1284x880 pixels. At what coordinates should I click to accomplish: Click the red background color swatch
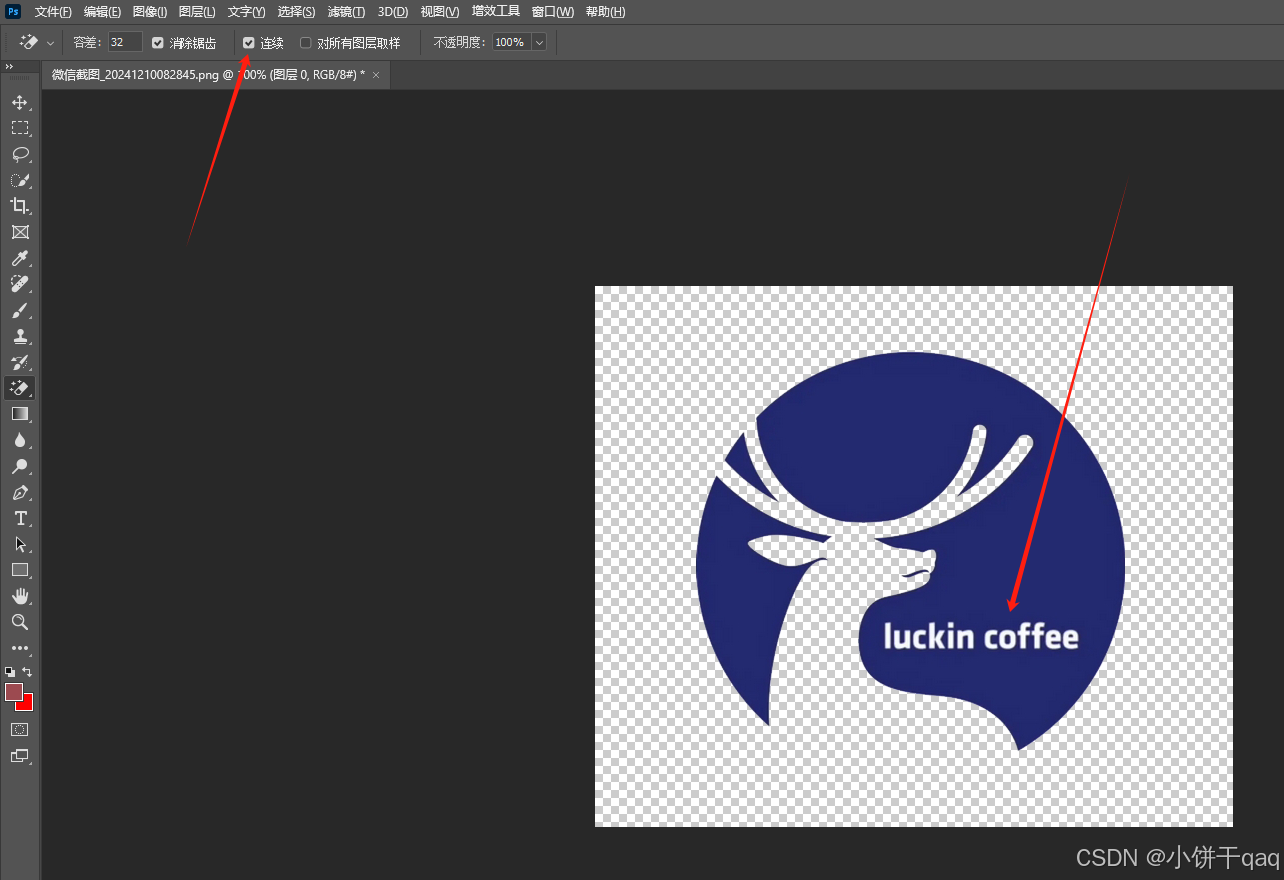pyautogui.click(x=27, y=704)
